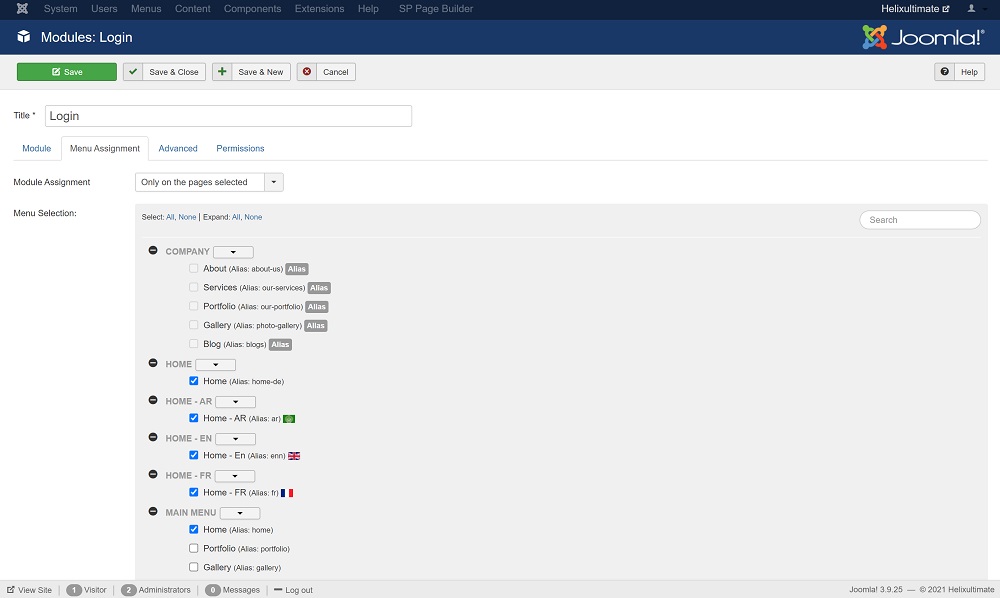Screen dimensions: 1000x598
Task: Collapse the MAIN MENU group icon
Action: pyautogui.click(x=153, y=512)
